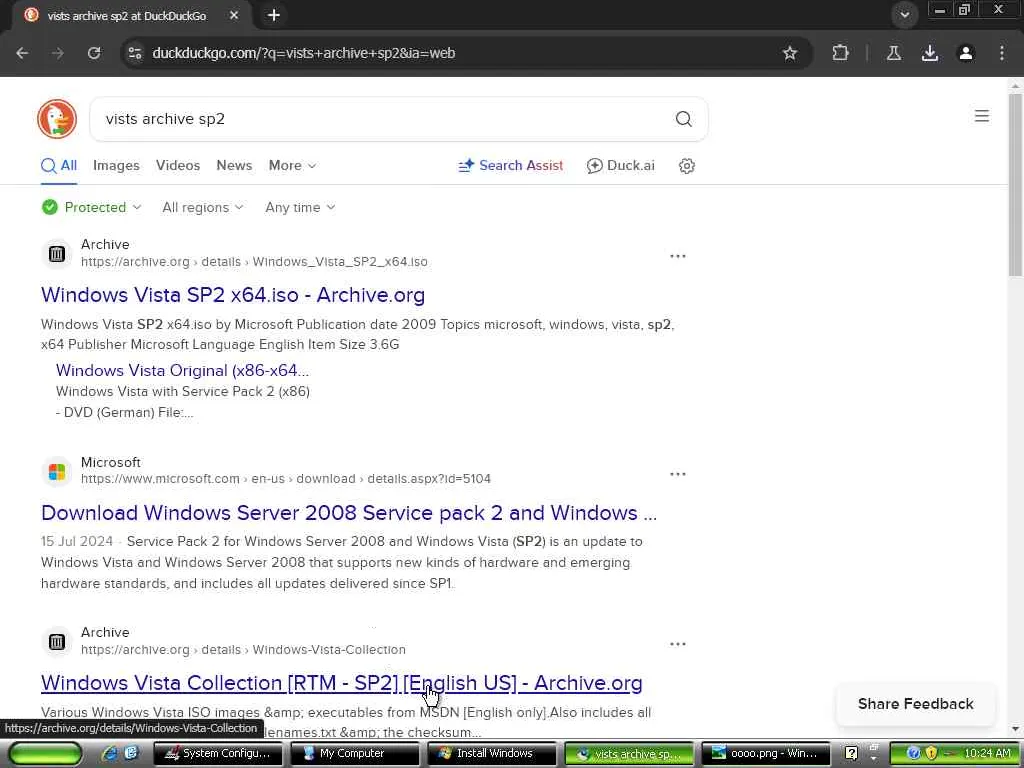Open Download Windows Server 2008 Service pack 2 result

click(349, 513)
